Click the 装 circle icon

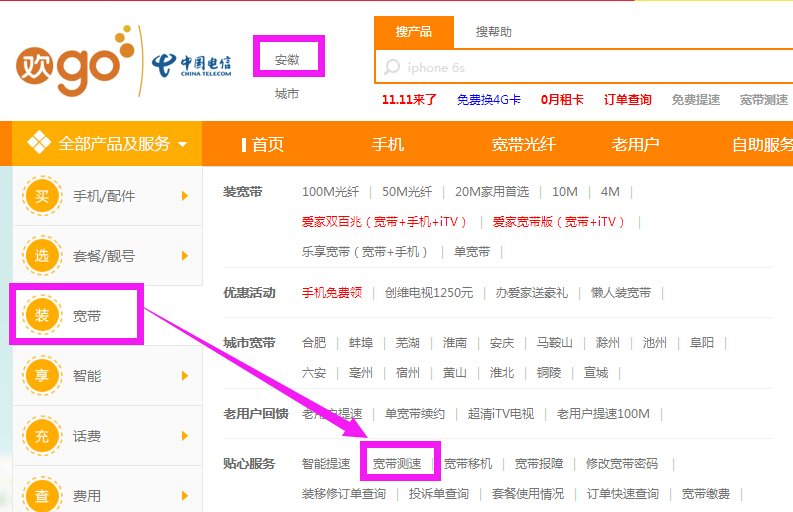click(x=42, y=315)
